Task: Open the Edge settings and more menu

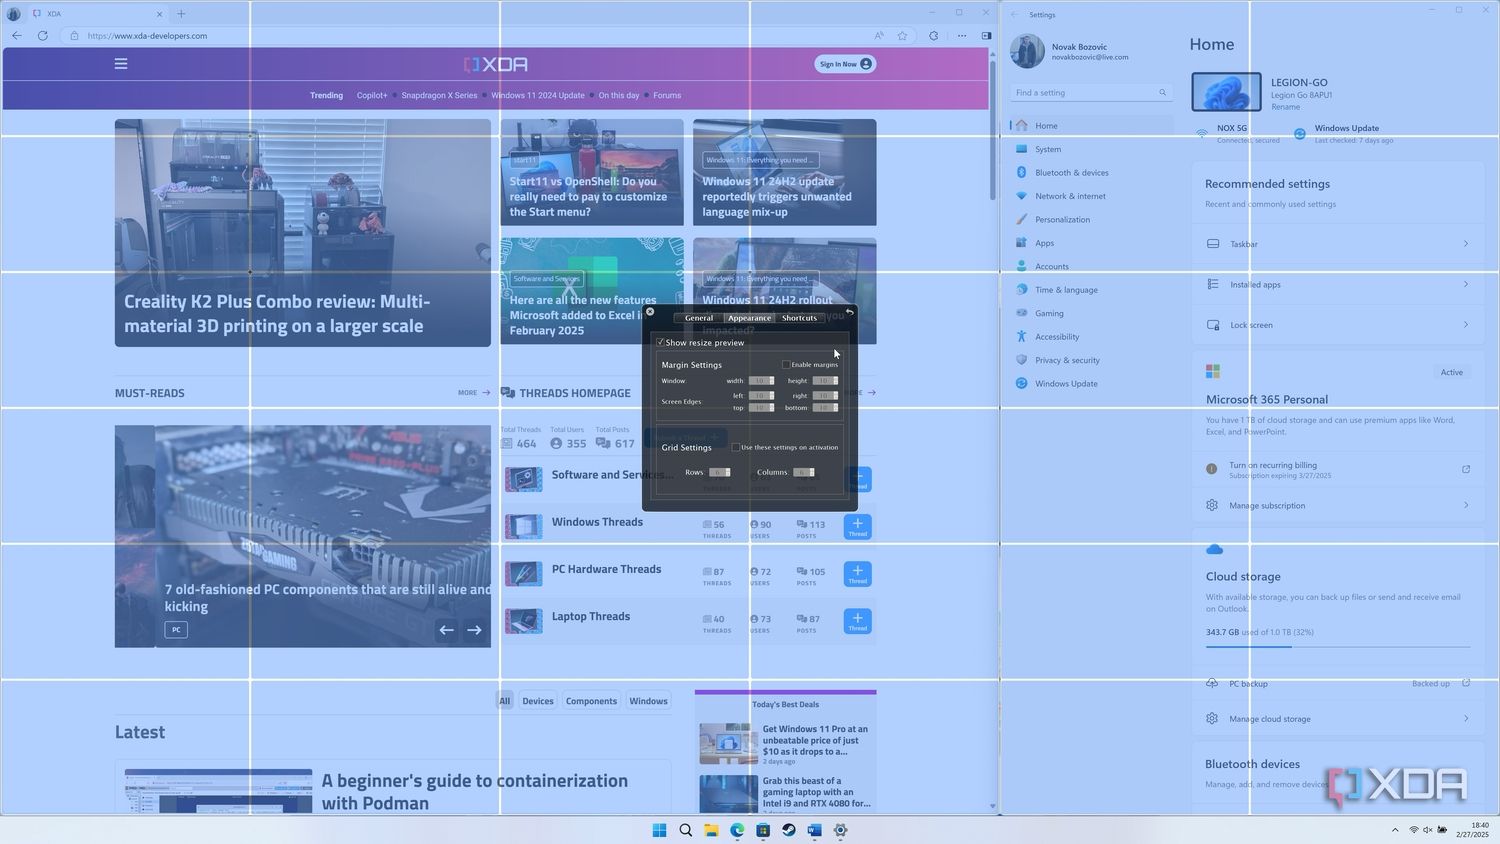Action: click(962, 36)
